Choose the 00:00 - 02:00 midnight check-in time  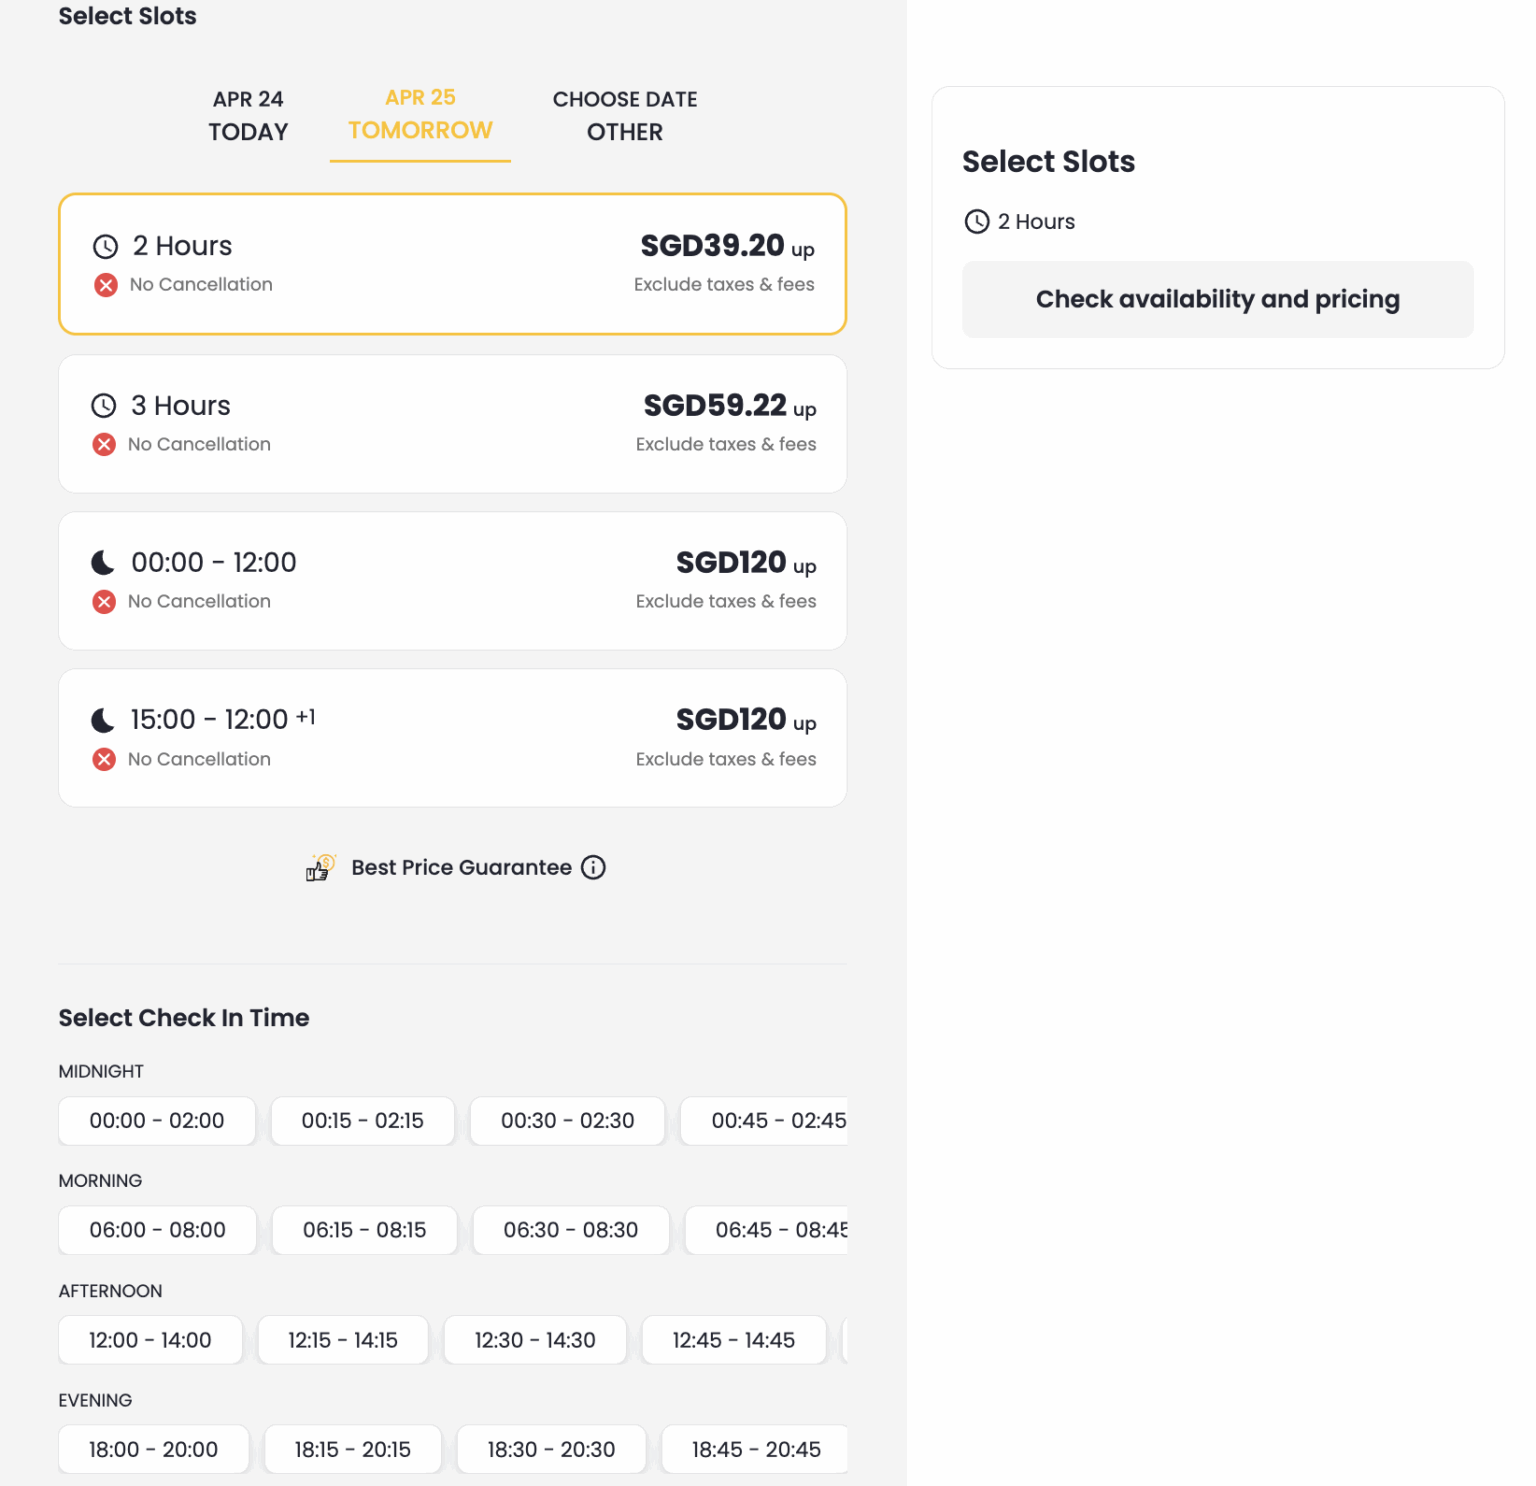click(x=157, y=1121)
